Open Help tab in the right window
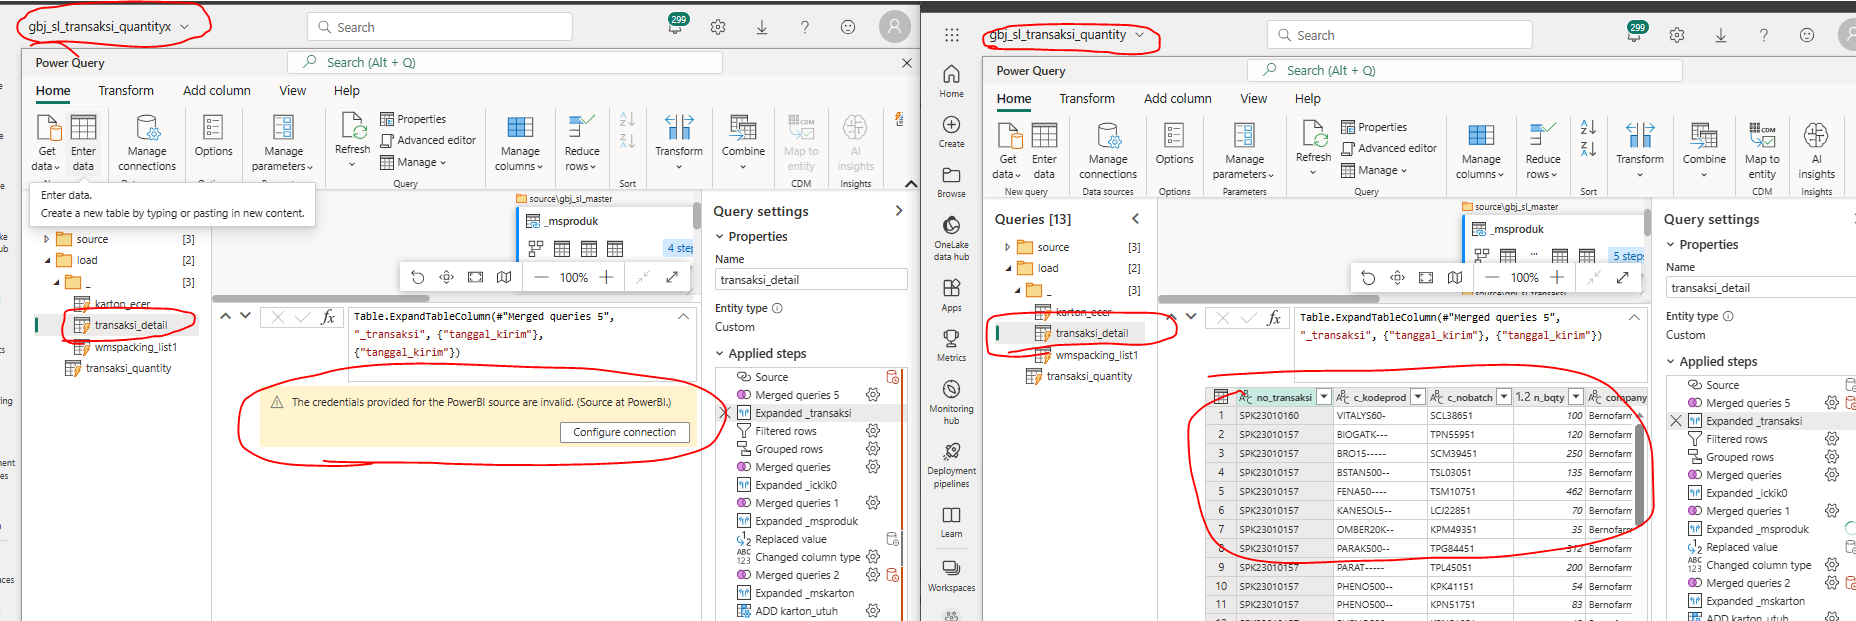 (1307, 99)
